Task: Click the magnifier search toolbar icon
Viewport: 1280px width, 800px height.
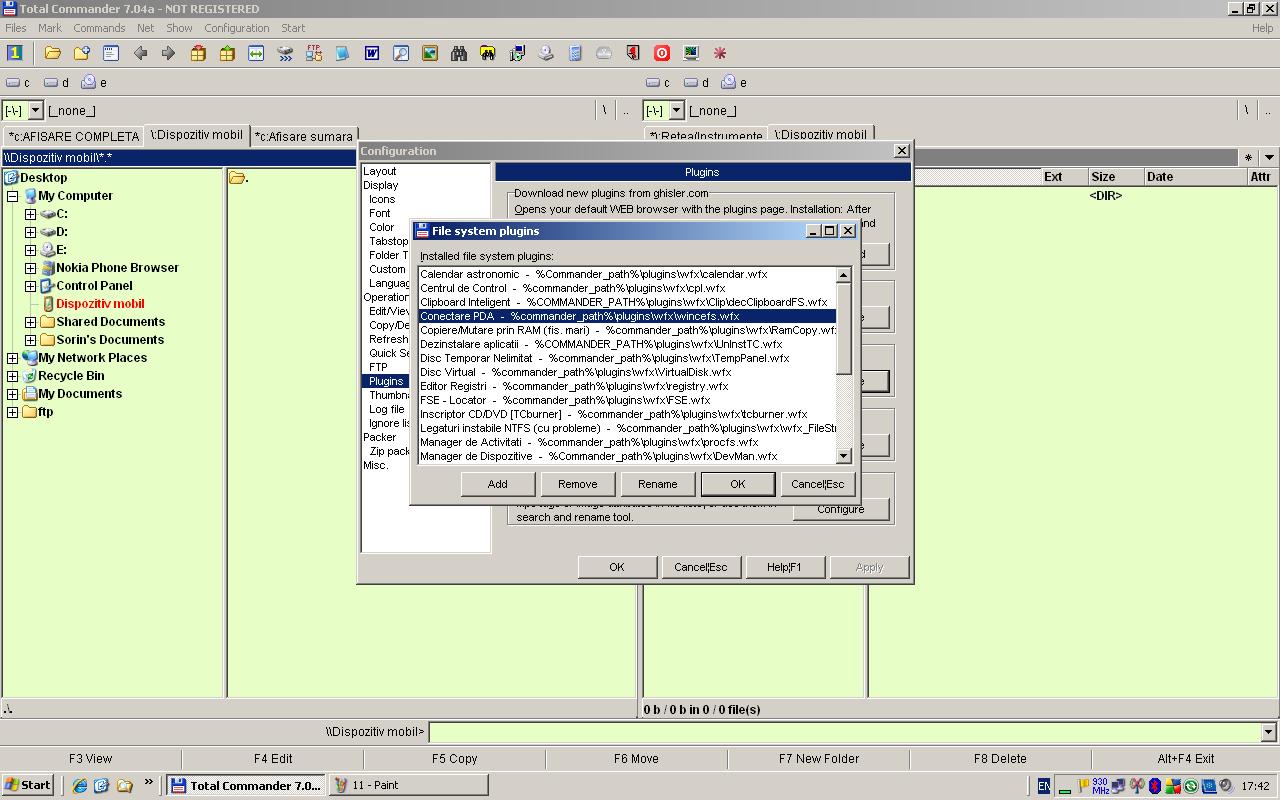Action: [x=401, y=53]
